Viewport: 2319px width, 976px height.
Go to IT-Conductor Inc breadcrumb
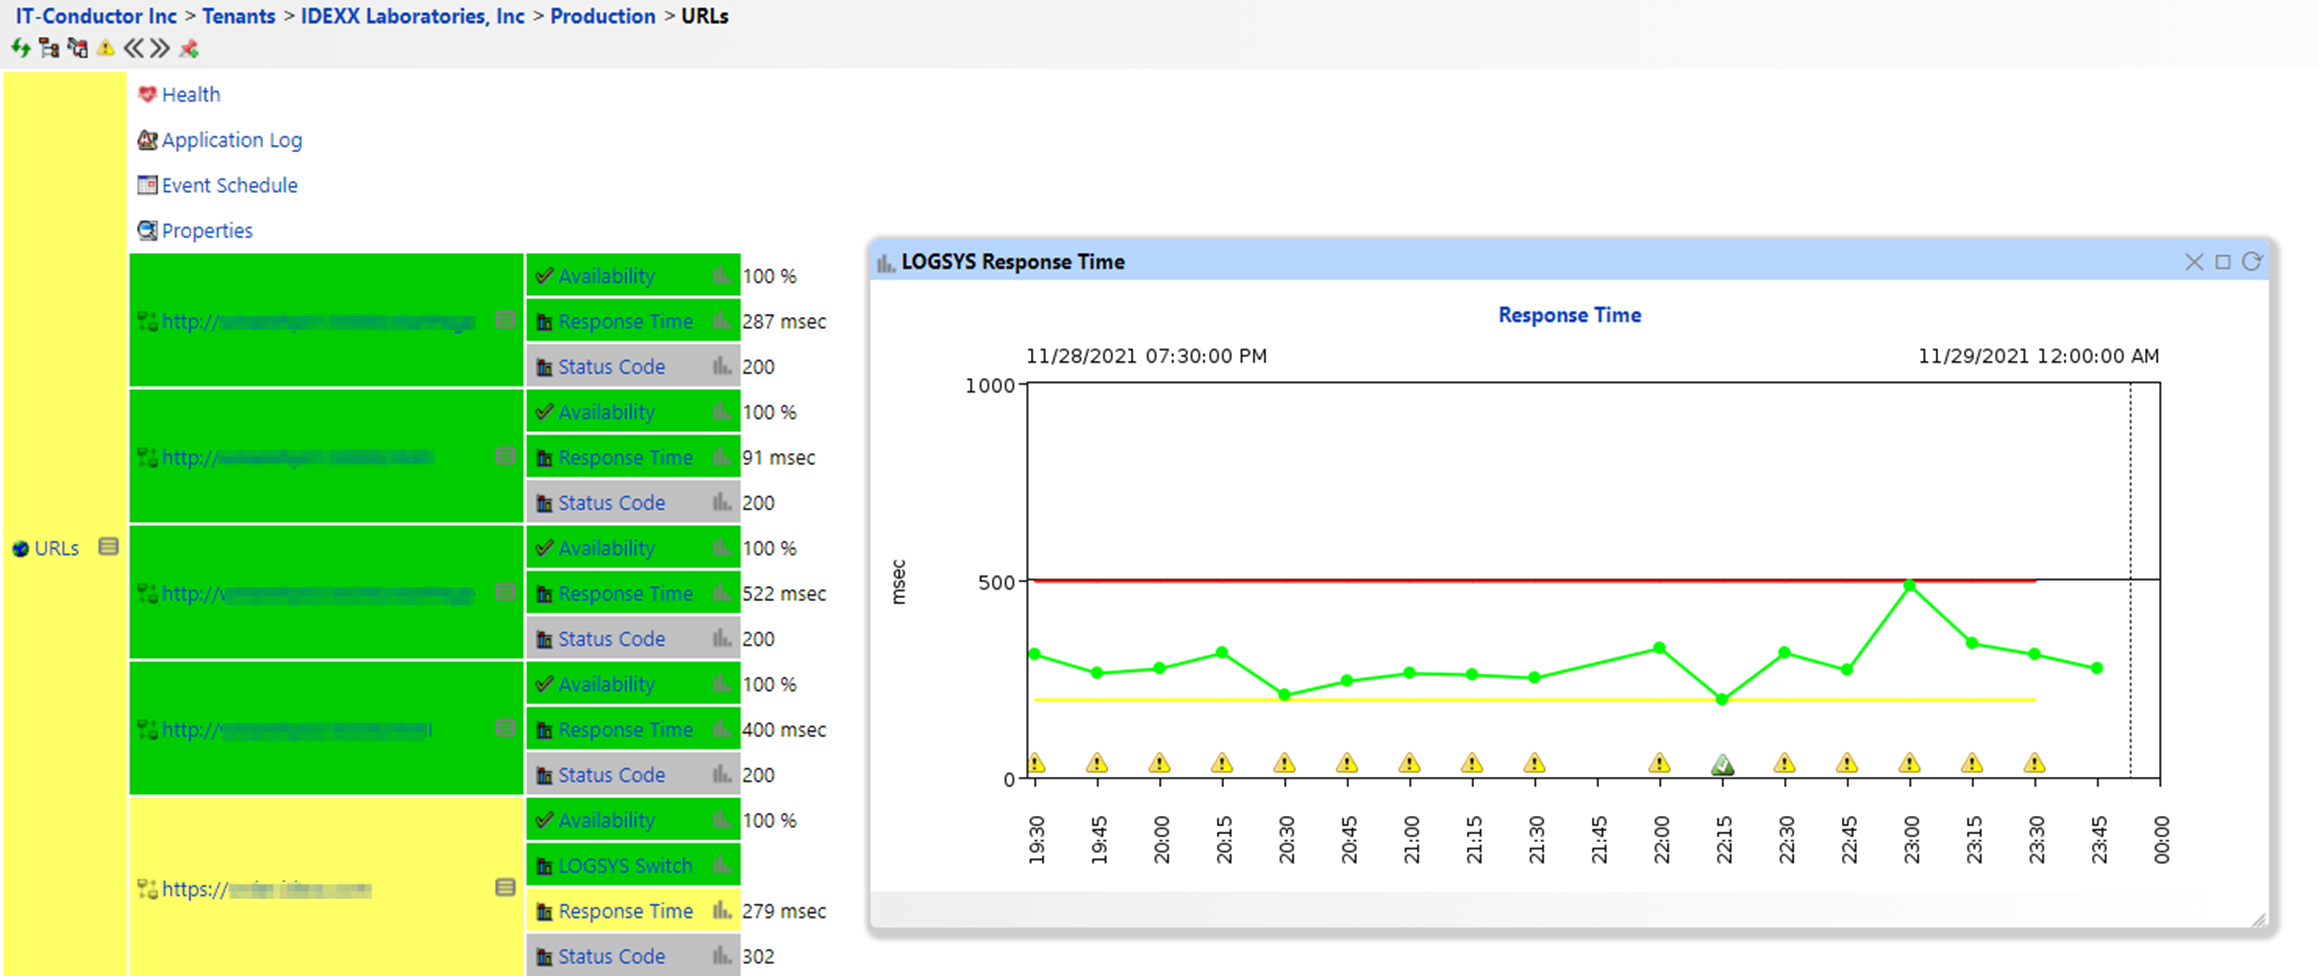pyautogui.click(x=96, y=16)
